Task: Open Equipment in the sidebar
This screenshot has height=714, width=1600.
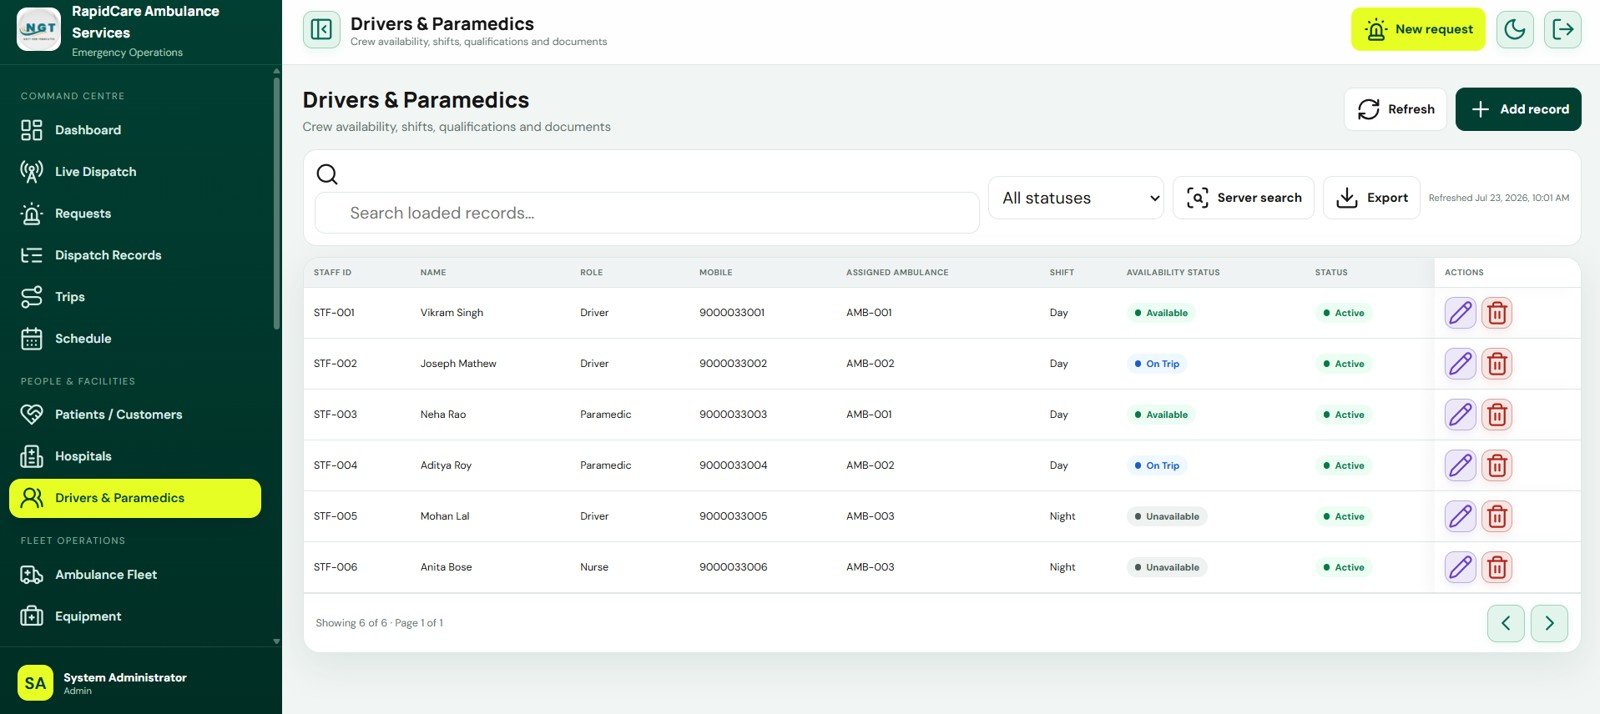Action: 135,617
